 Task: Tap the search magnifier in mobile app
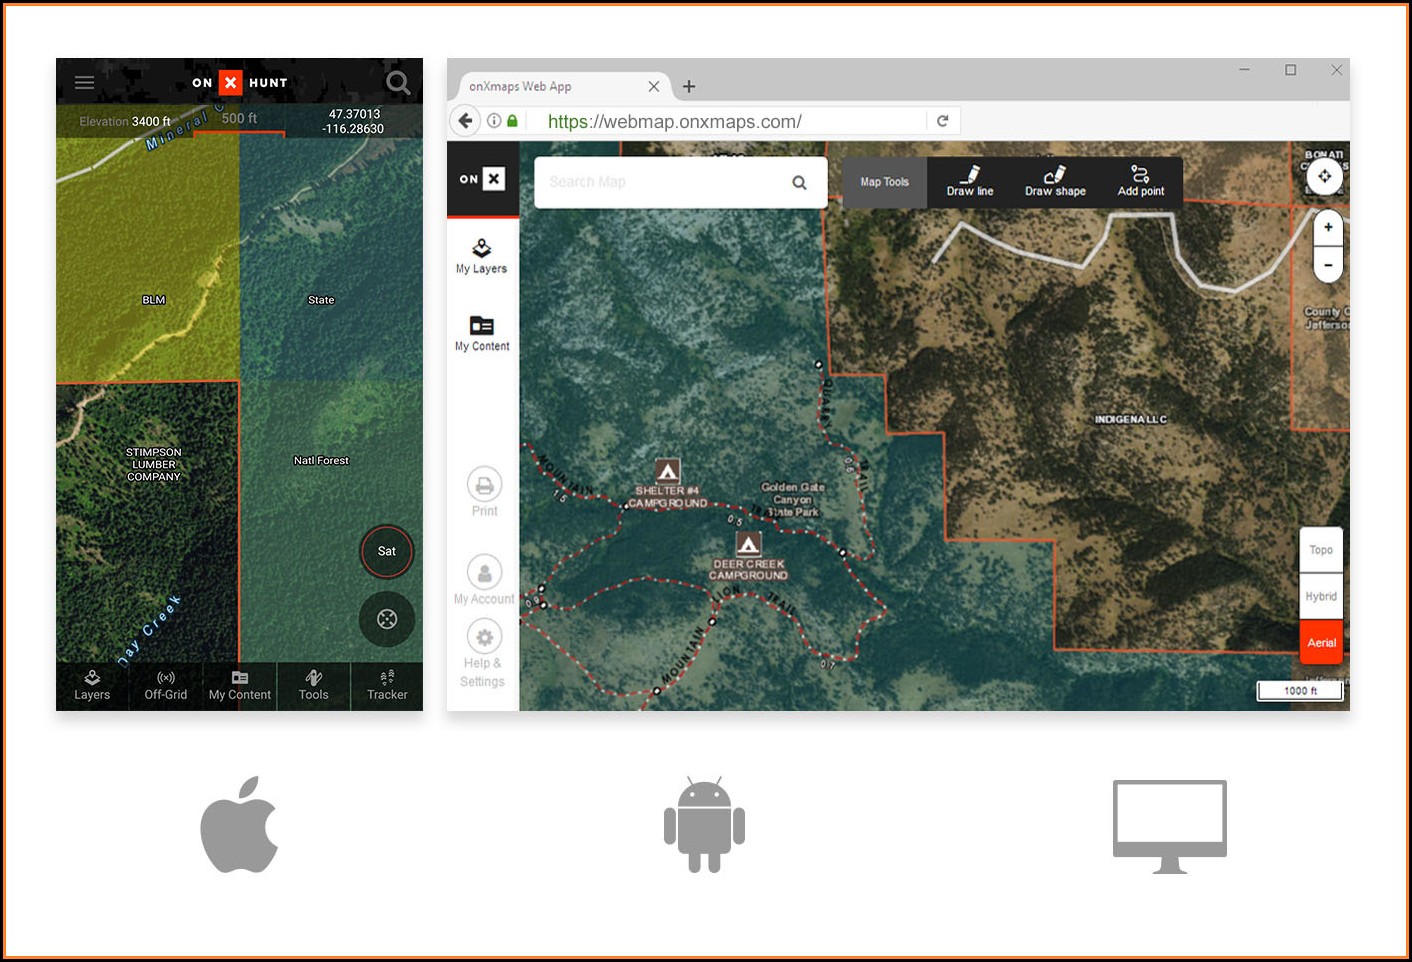pyautogui.click(x=398, y=83)
